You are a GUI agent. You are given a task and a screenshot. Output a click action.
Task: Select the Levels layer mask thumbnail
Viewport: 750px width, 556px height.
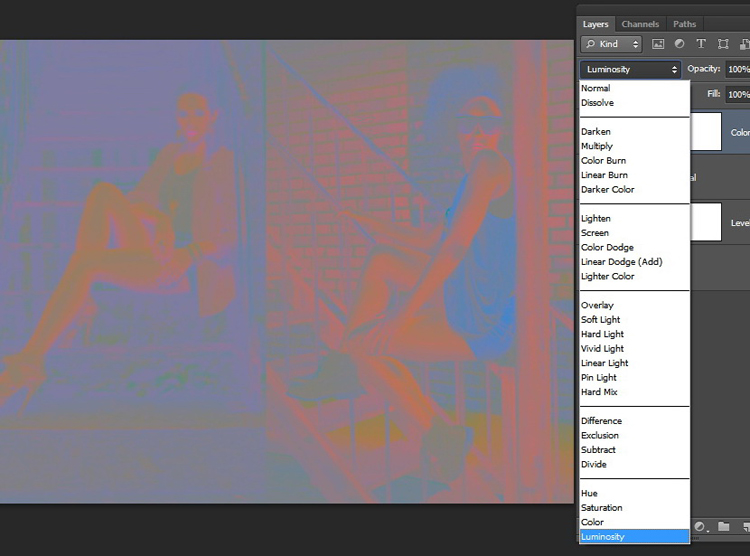706,222
